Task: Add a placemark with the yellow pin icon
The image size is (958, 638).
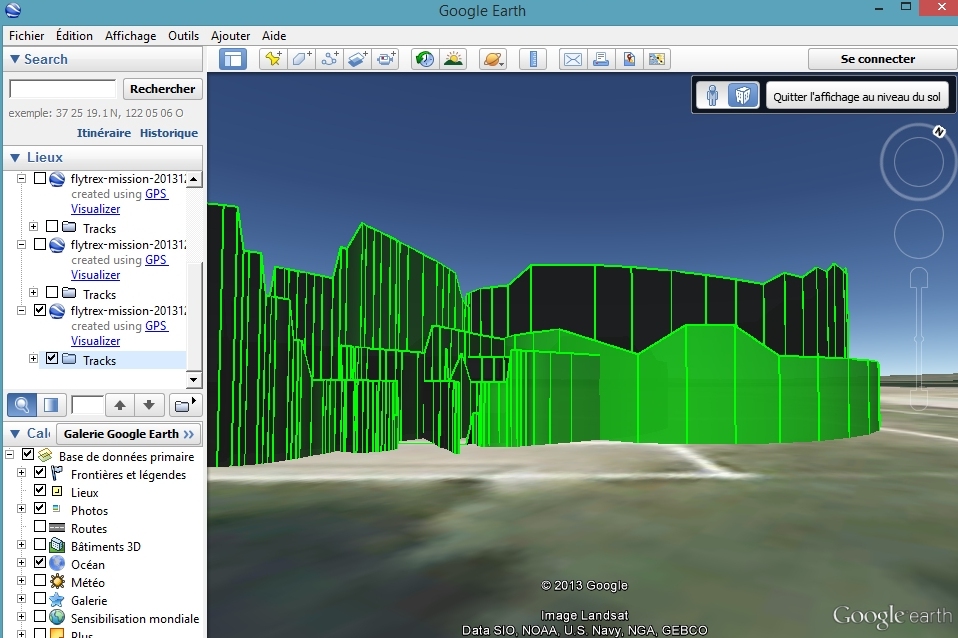Action: [273, 59]
